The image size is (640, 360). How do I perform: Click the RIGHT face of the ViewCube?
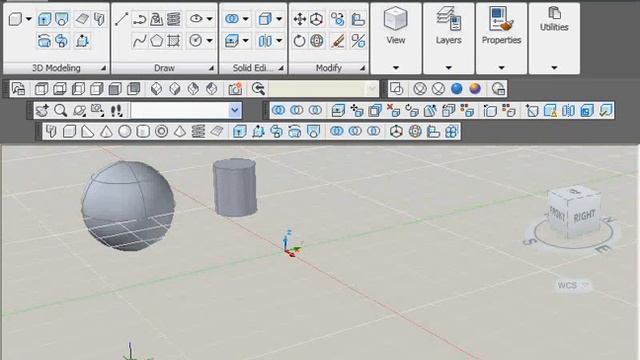coord(584,216)
